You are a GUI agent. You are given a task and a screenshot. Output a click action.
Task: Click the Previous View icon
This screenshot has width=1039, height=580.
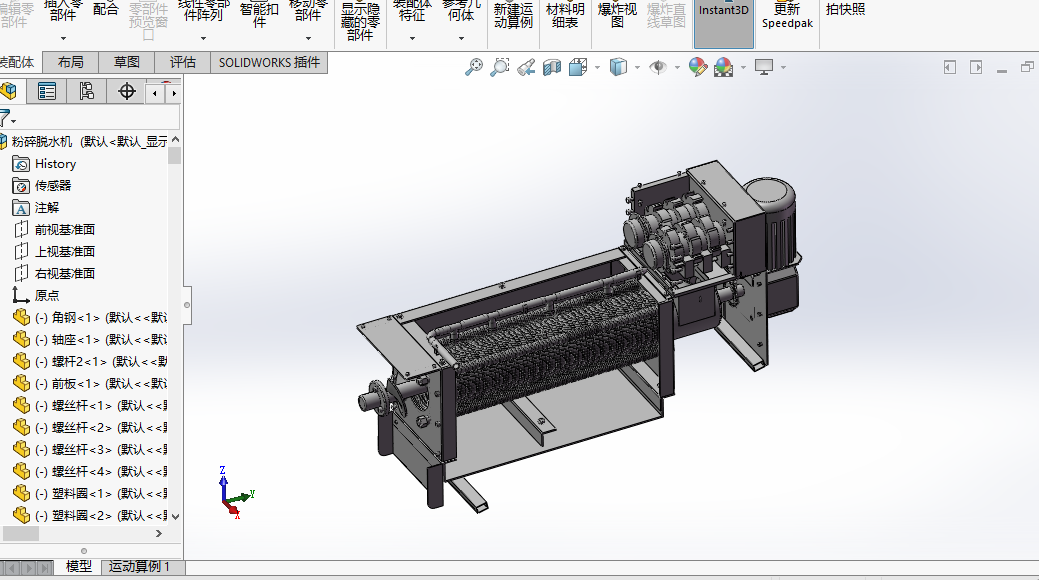(526, 67)
